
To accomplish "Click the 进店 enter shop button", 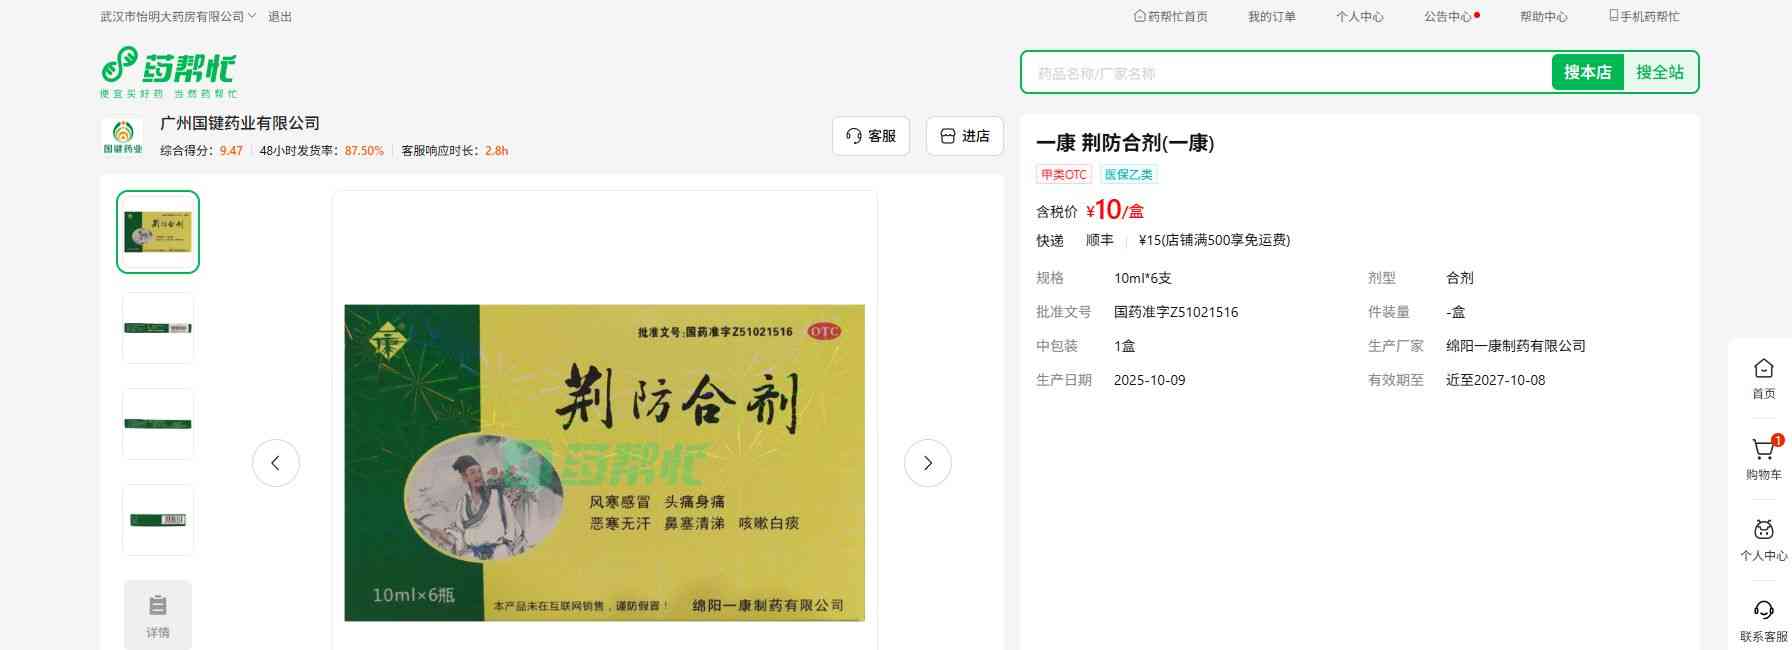I will (965, 136).
